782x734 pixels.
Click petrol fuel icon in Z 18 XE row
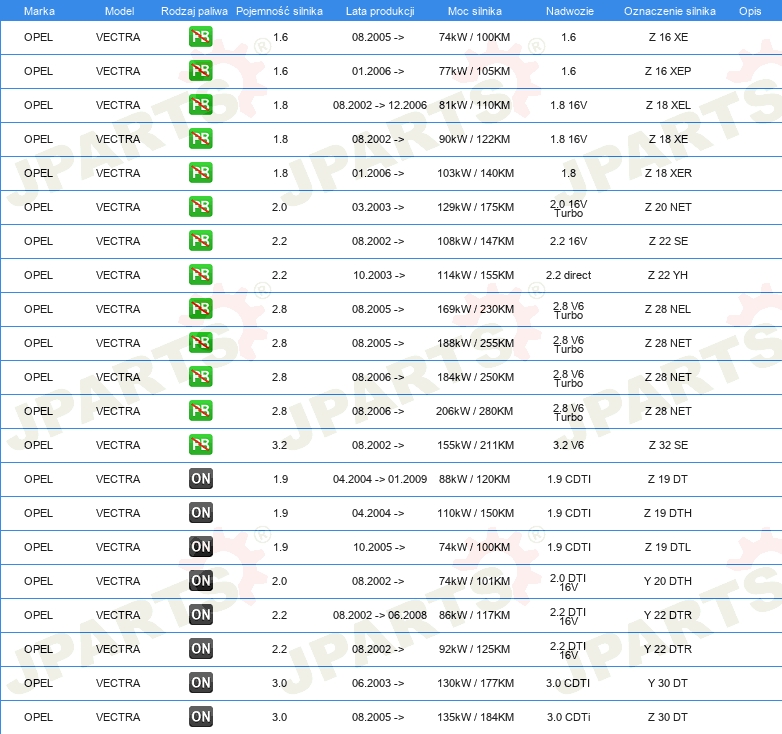coord(200,139)
